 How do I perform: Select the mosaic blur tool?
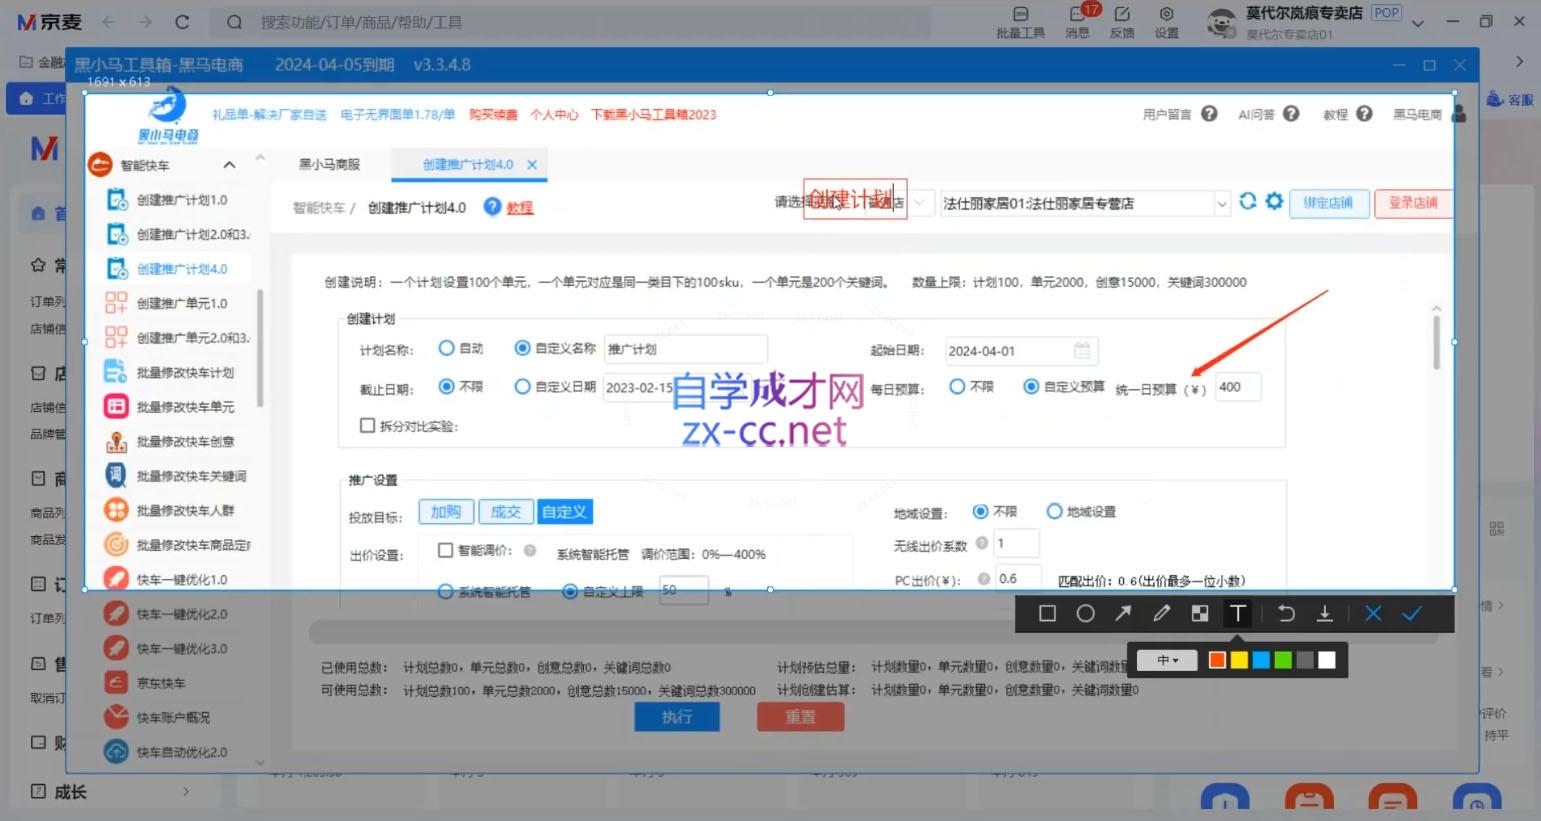click(x=1200, y=614)
